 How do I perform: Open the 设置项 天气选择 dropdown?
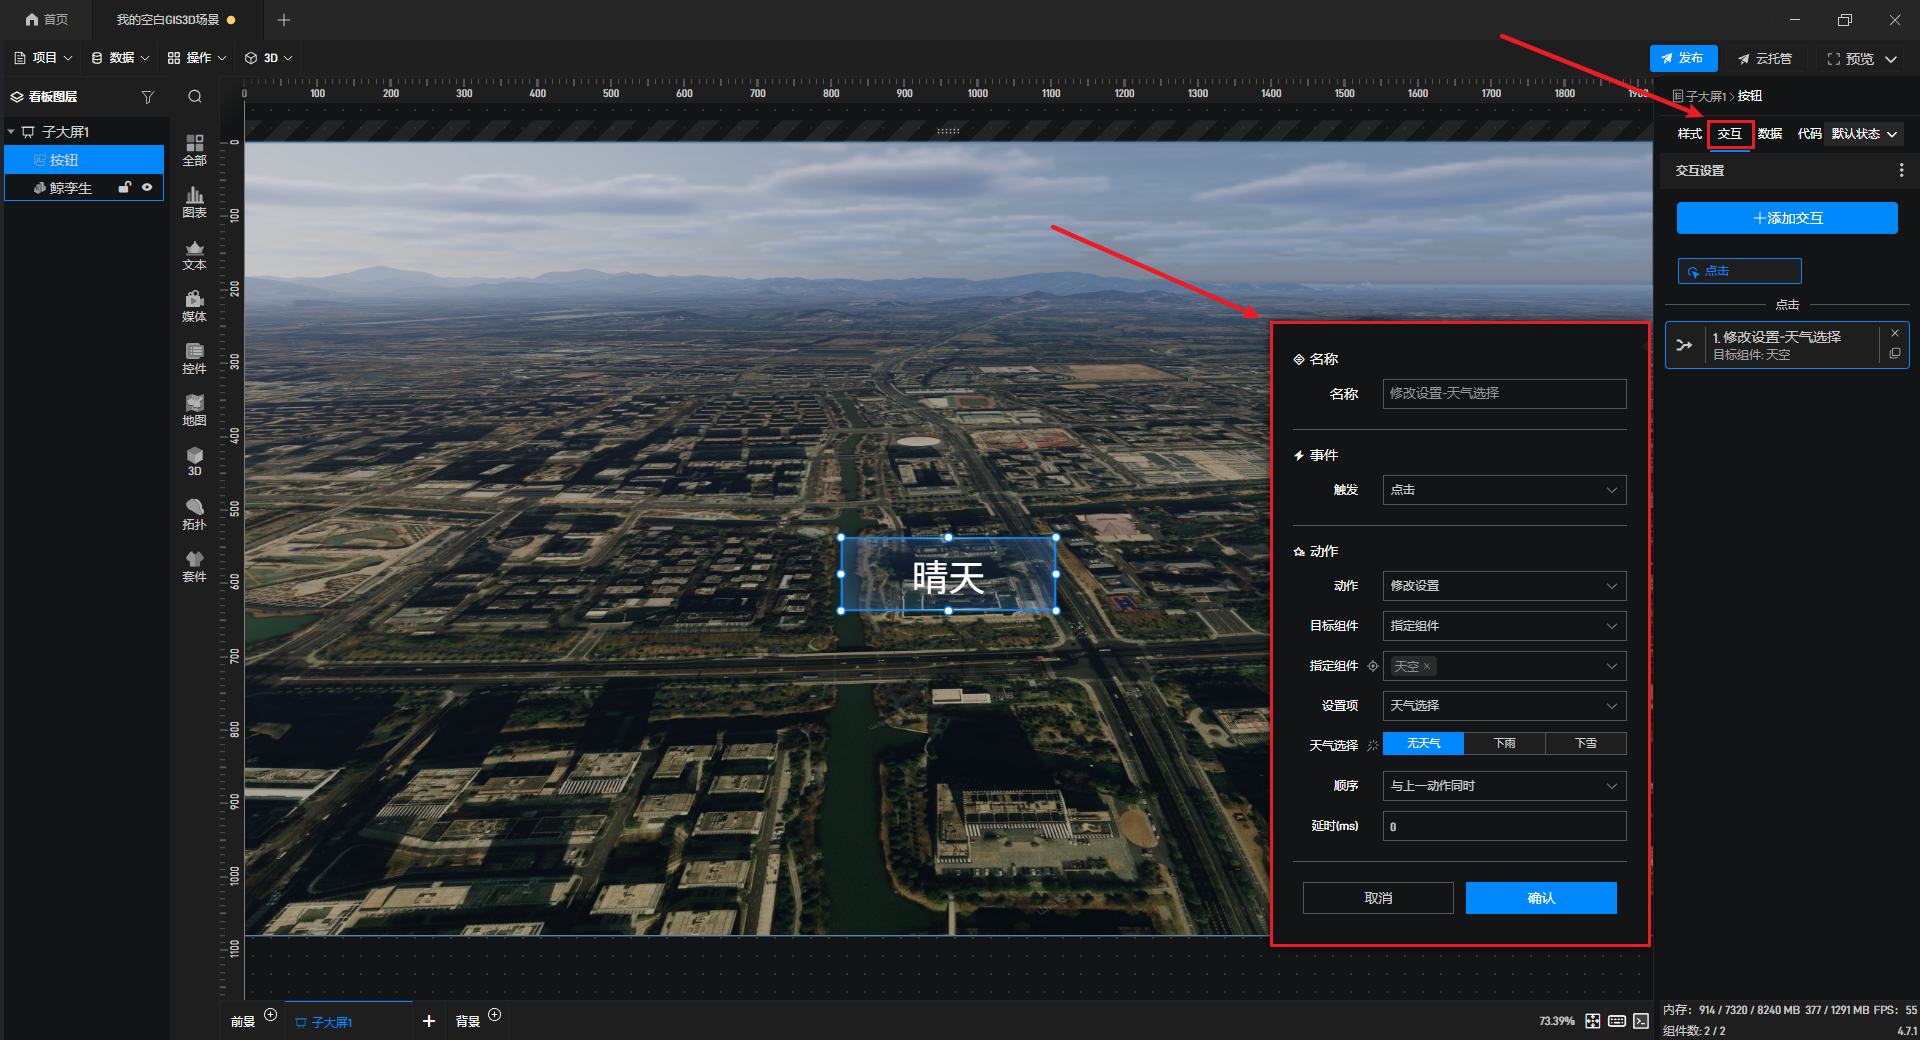(x=1504, y=706)
